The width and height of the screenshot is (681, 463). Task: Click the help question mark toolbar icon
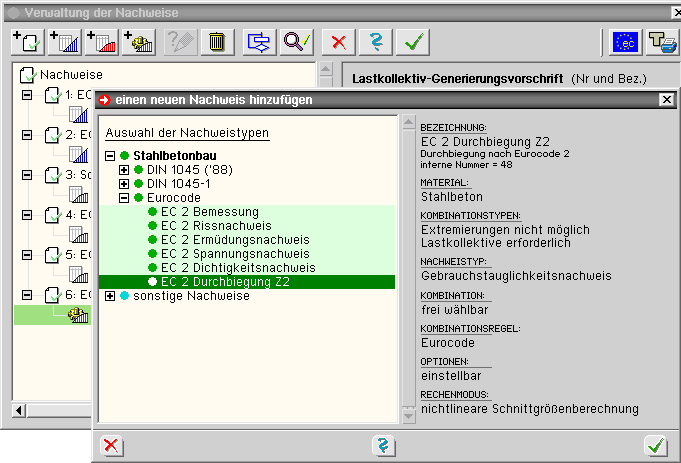[375, 42]
